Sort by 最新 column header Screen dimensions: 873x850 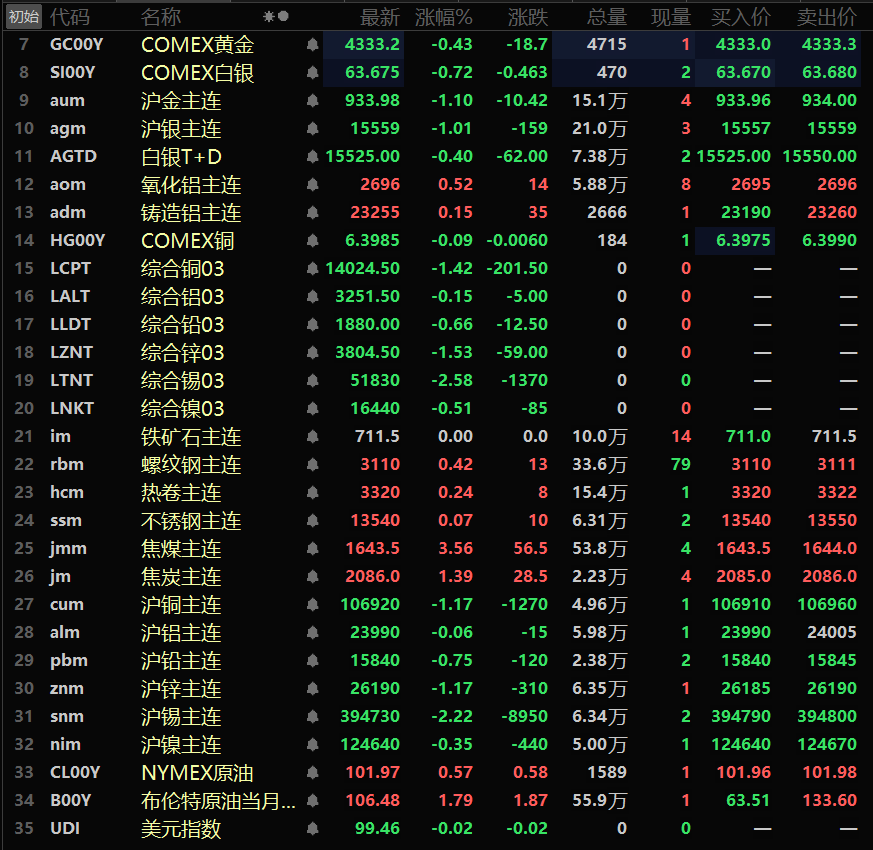point(379,17)
